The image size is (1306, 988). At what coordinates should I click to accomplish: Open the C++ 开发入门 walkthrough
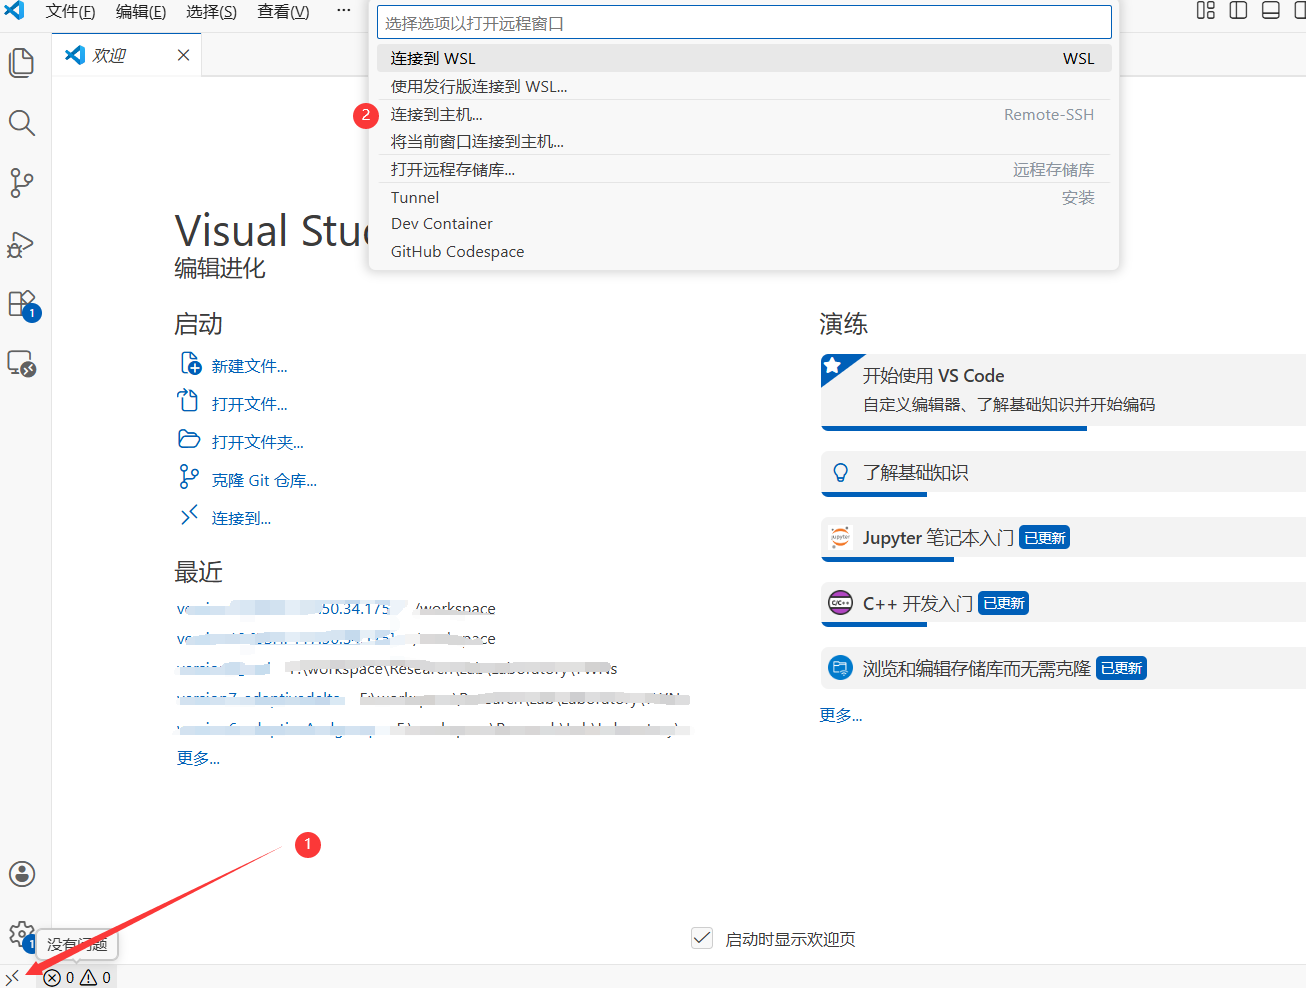point(1063,603)
